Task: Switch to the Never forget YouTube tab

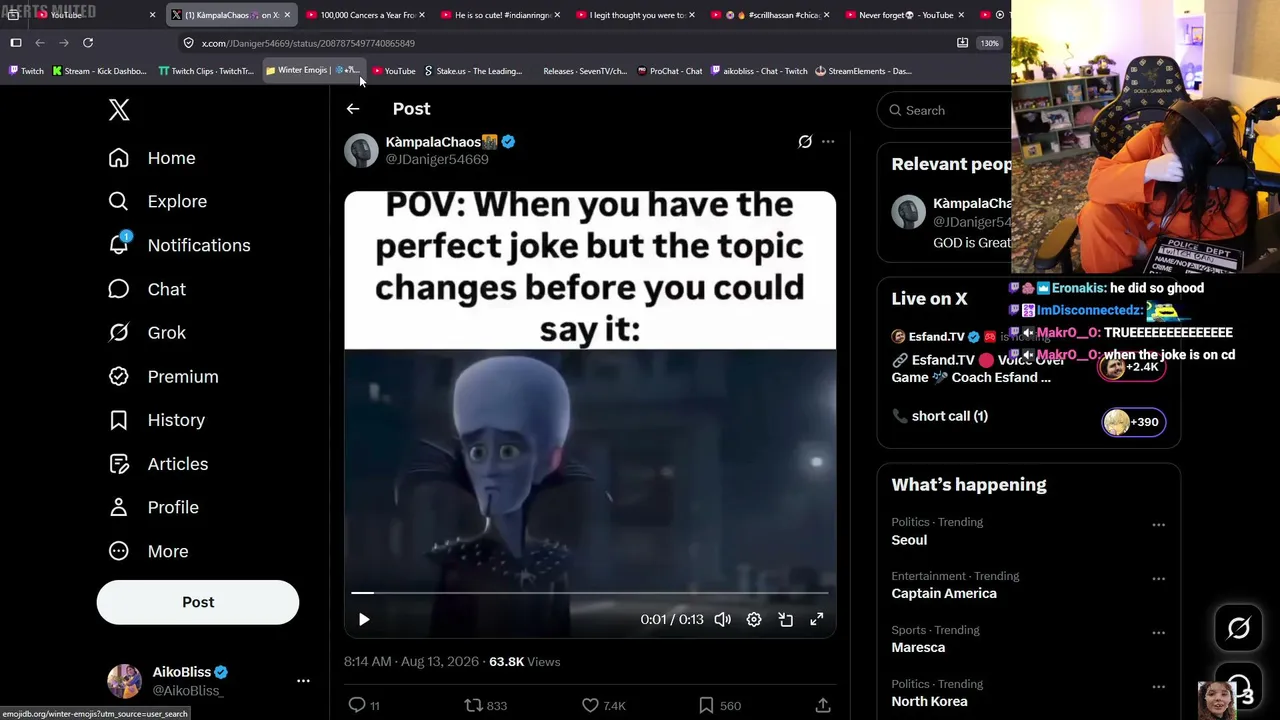Action: tap(904, 15)
